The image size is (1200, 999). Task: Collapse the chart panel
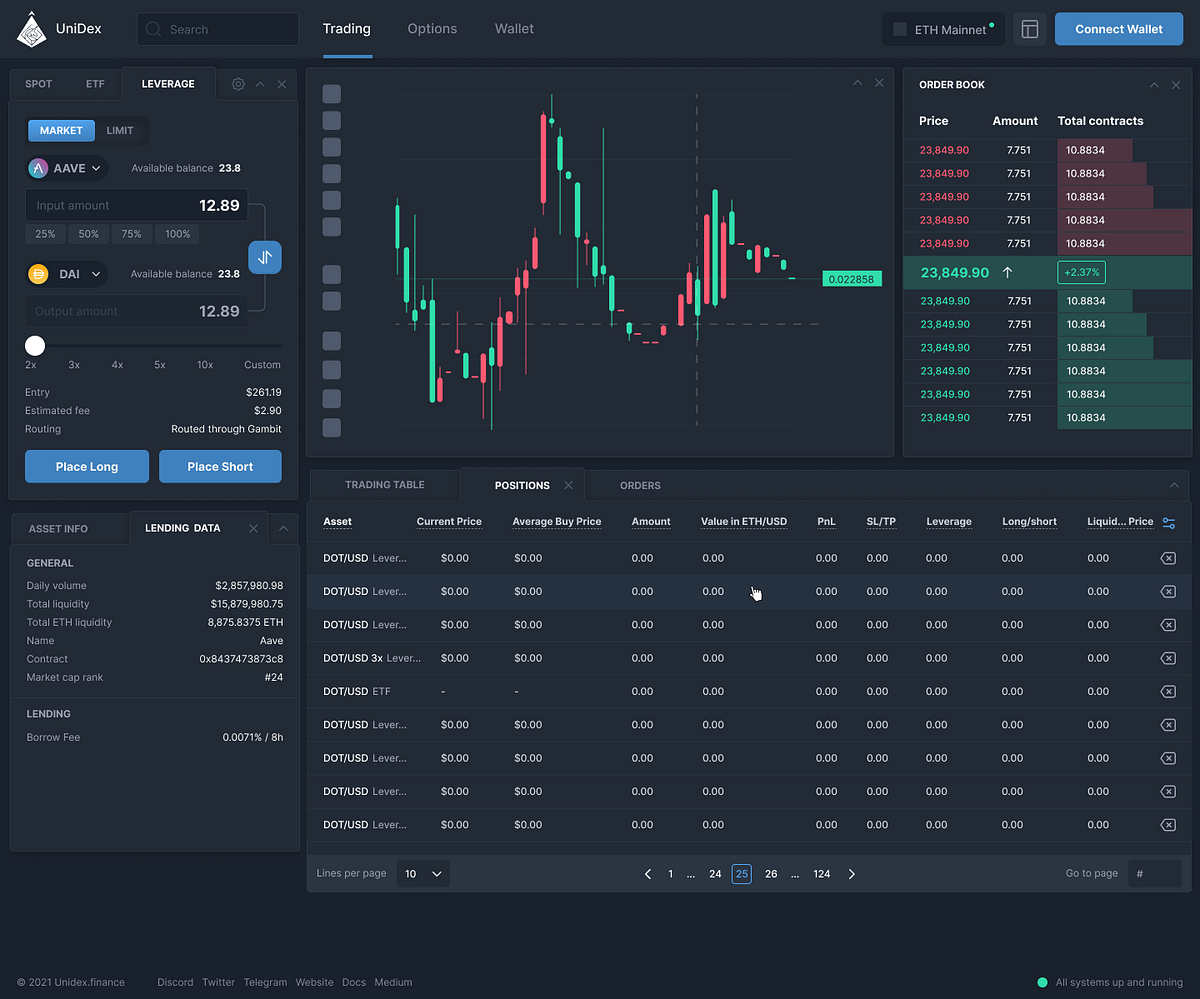(857, 83)
